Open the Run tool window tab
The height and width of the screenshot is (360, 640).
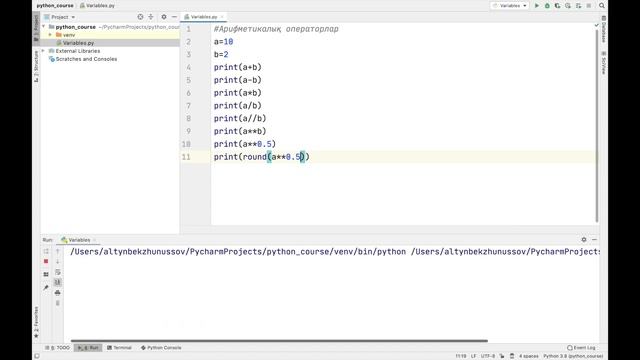[x=89, y=348]
